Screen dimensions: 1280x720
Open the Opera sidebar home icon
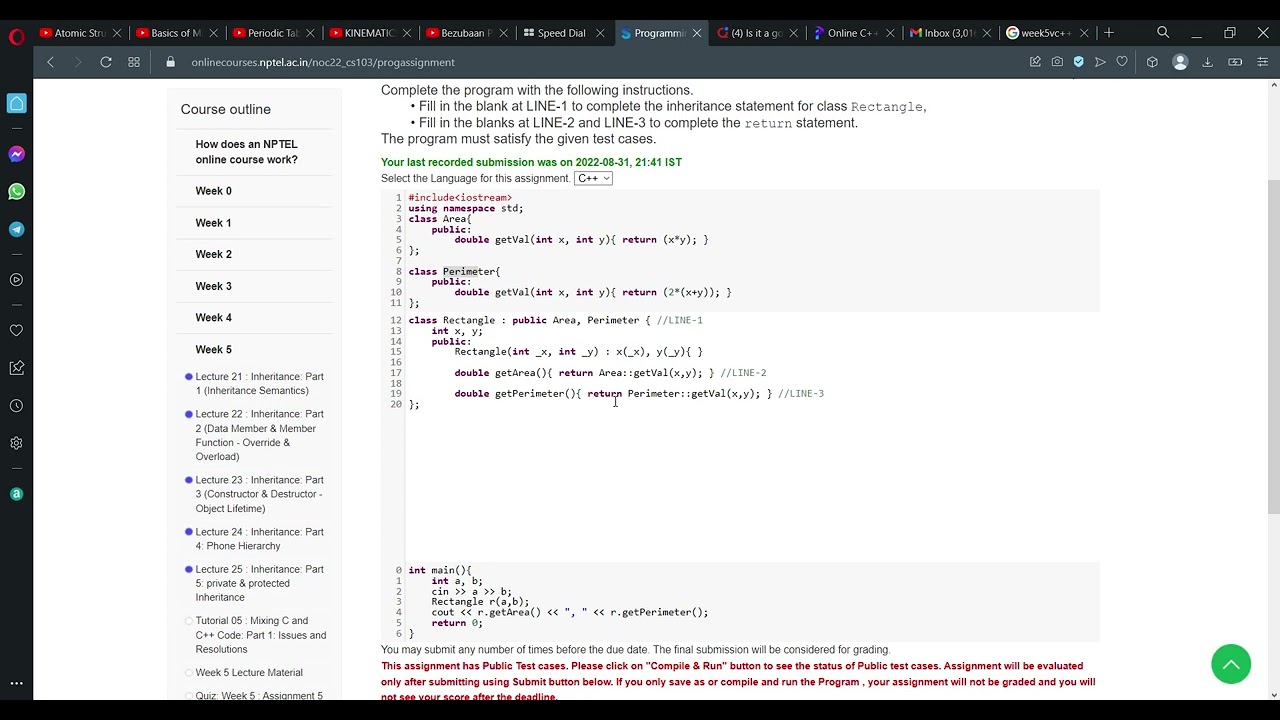tap(17, 103)
